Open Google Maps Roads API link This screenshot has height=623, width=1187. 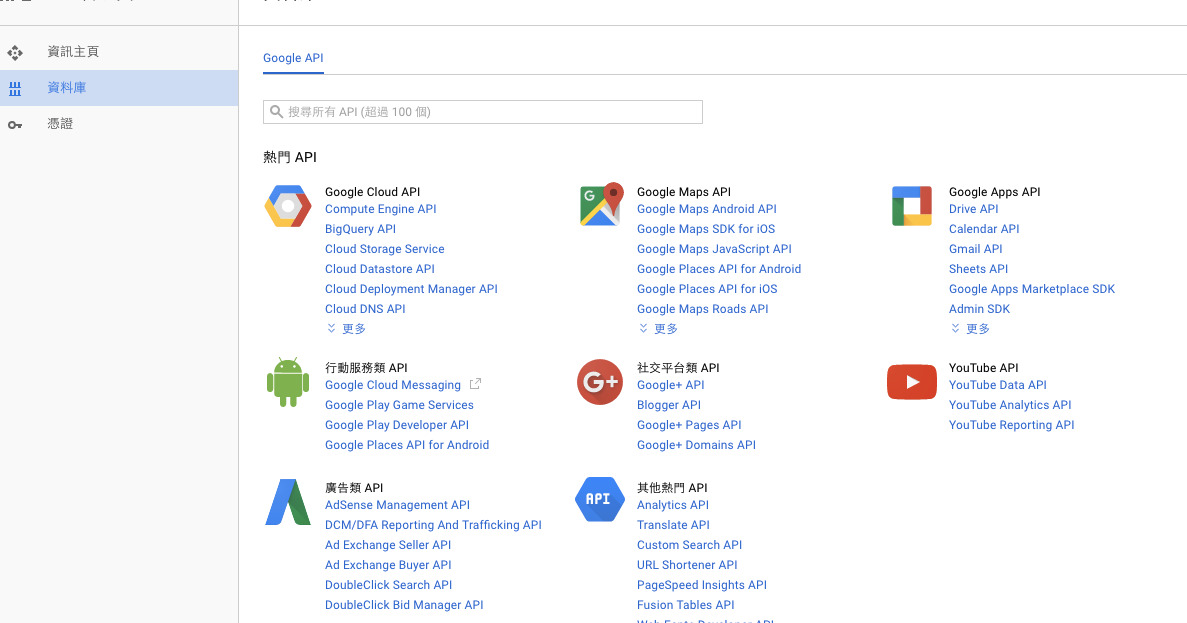point(703,309)
